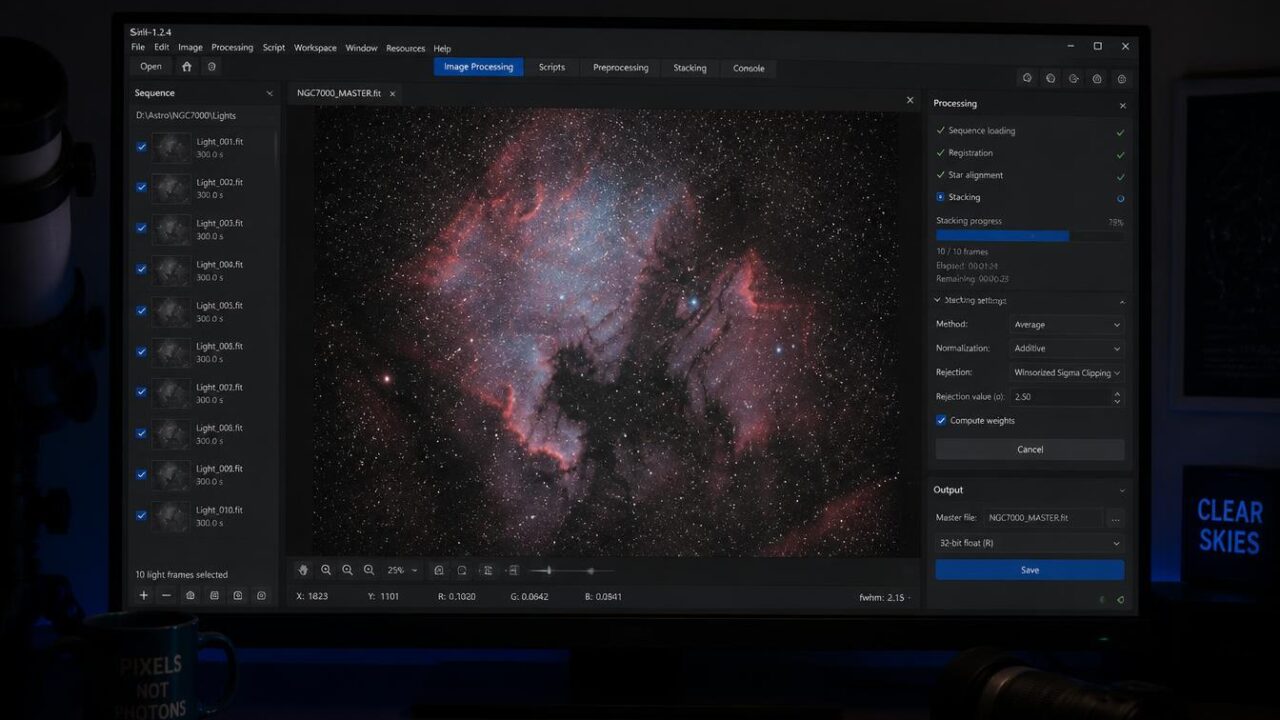This screenshot has height=720, width=1280.
Task: Click the Master file name field
Action: [x=1042, y=518]
